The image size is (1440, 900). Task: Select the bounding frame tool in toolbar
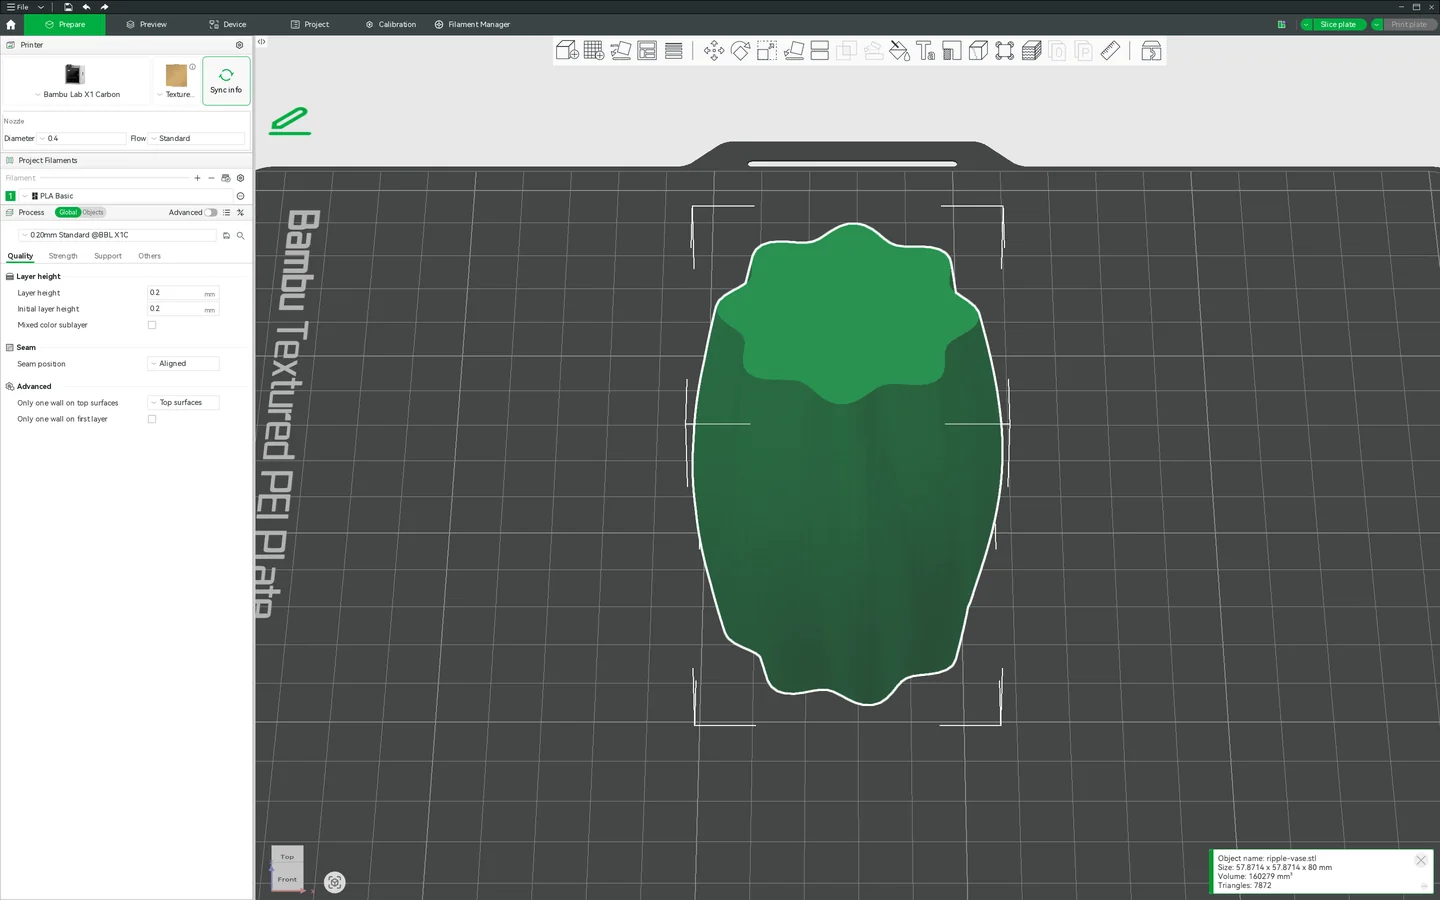coord(1005,51)
